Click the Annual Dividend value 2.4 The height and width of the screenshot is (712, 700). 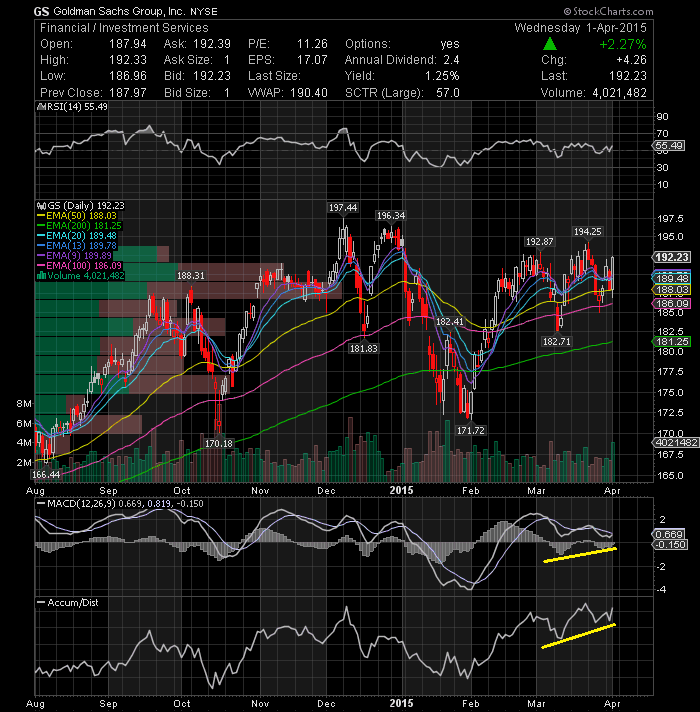(x=451, y=60)
